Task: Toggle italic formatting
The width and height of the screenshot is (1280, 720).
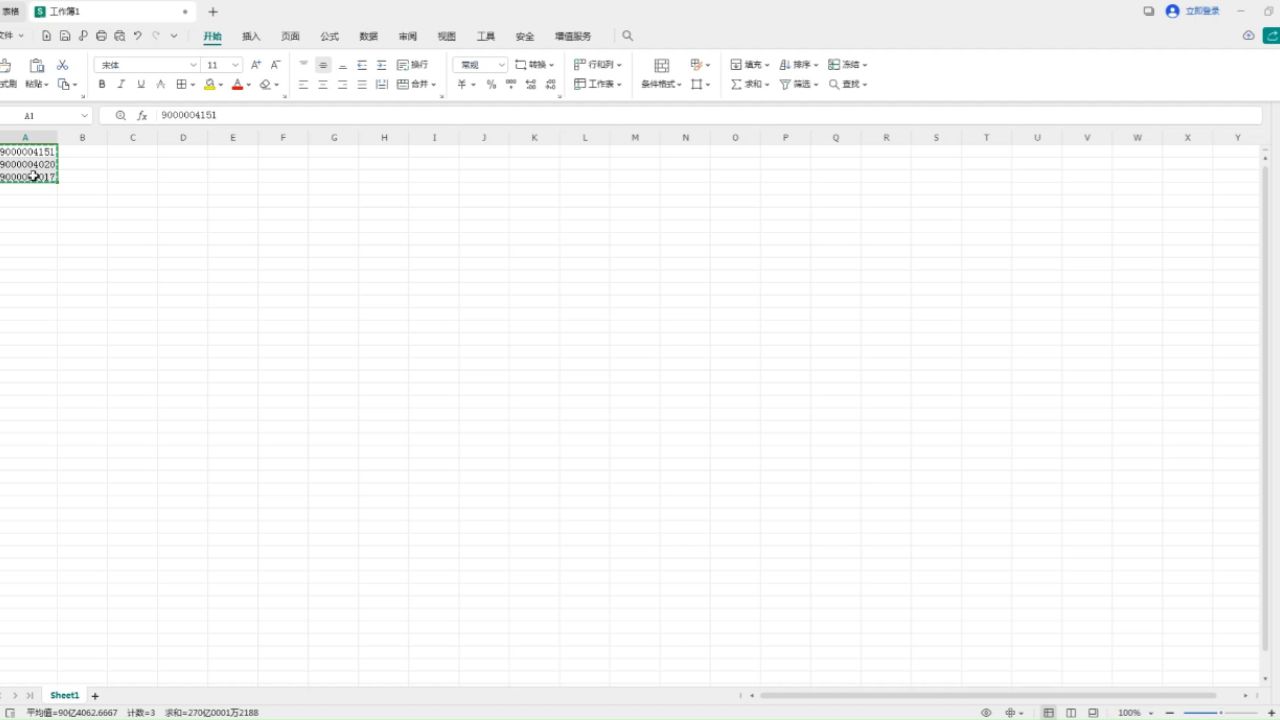Action: tap(121, 85)
